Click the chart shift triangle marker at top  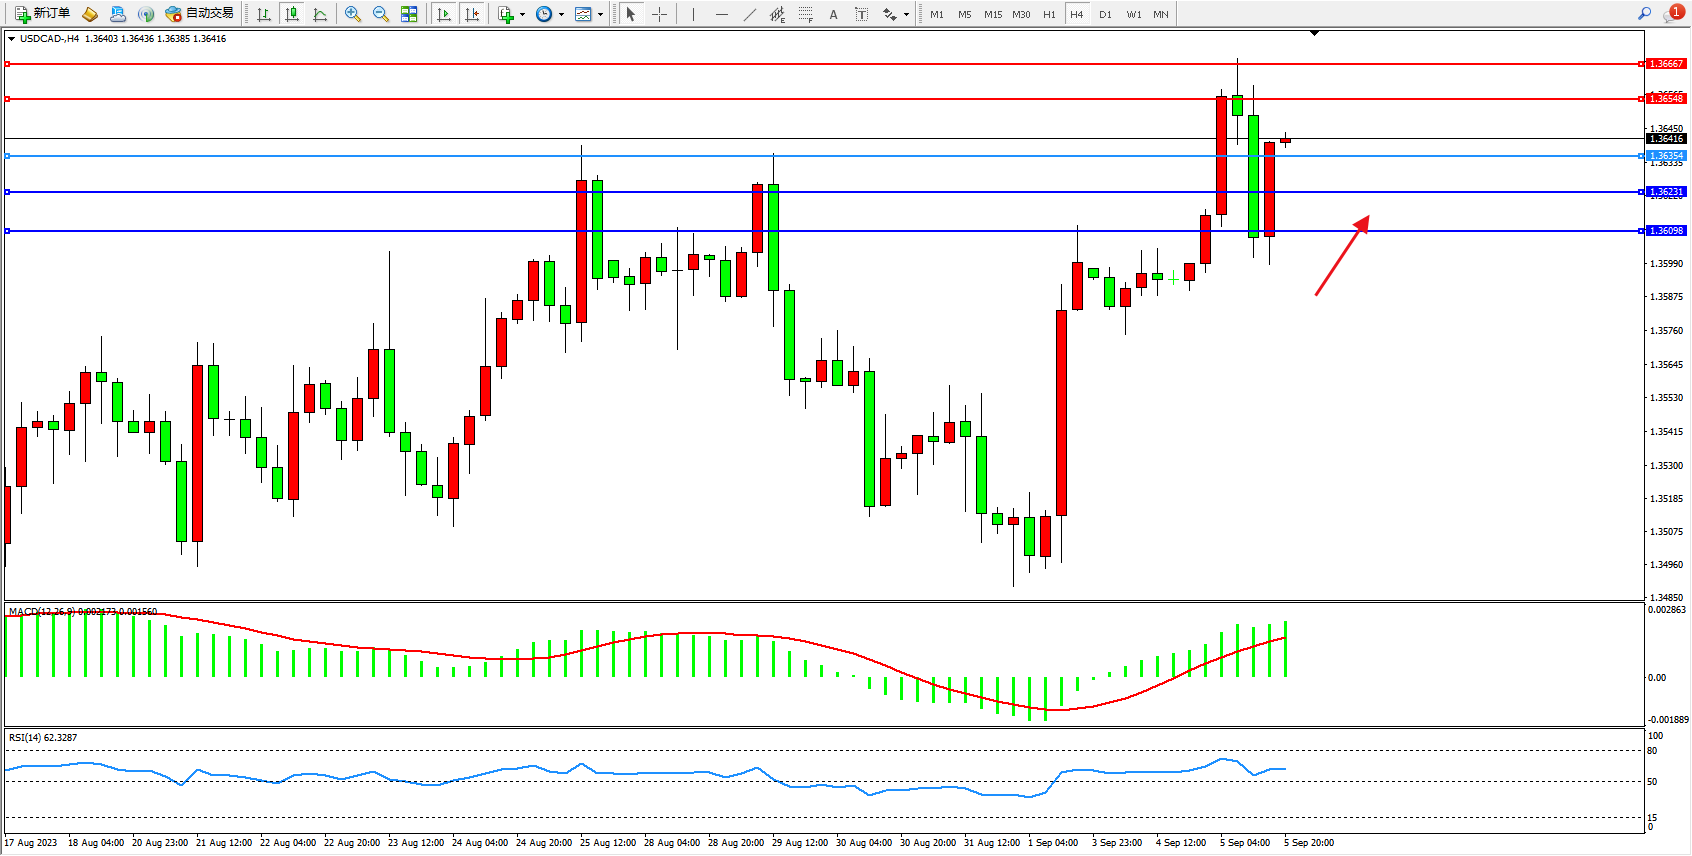(x=1314, y=33)
